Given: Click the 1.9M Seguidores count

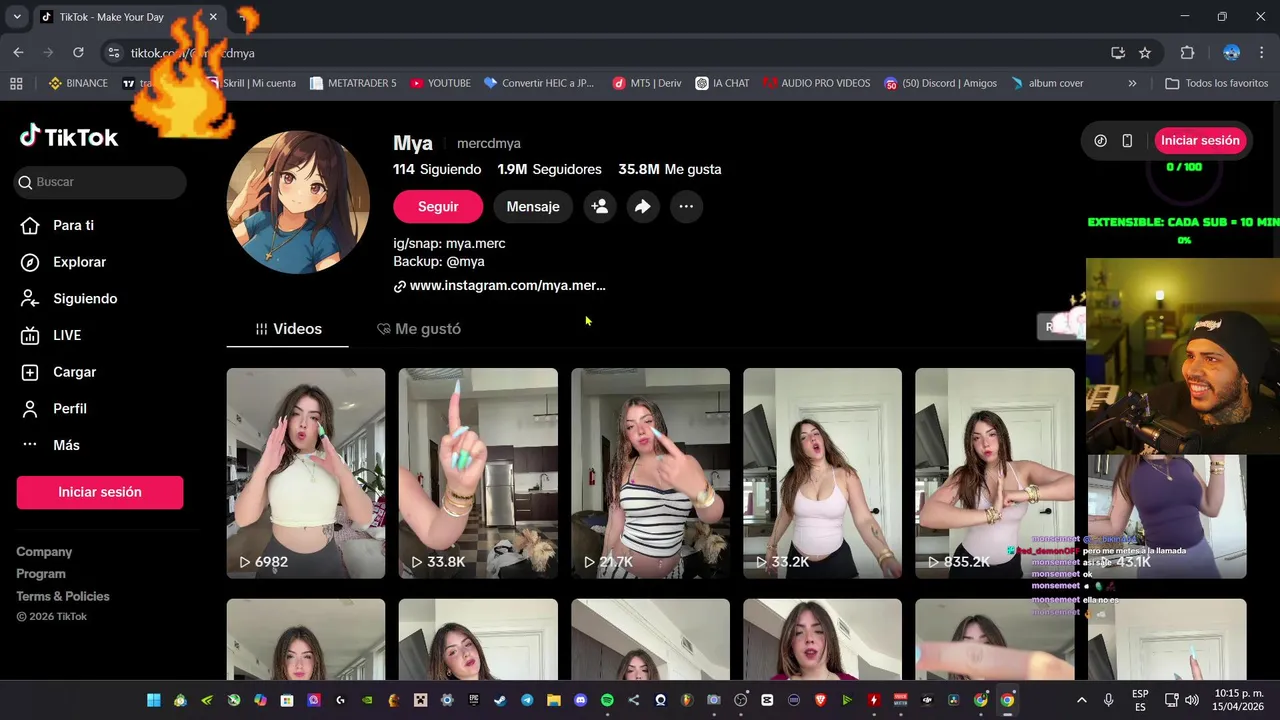Looking at the screenshot, I should coord(549,169).
